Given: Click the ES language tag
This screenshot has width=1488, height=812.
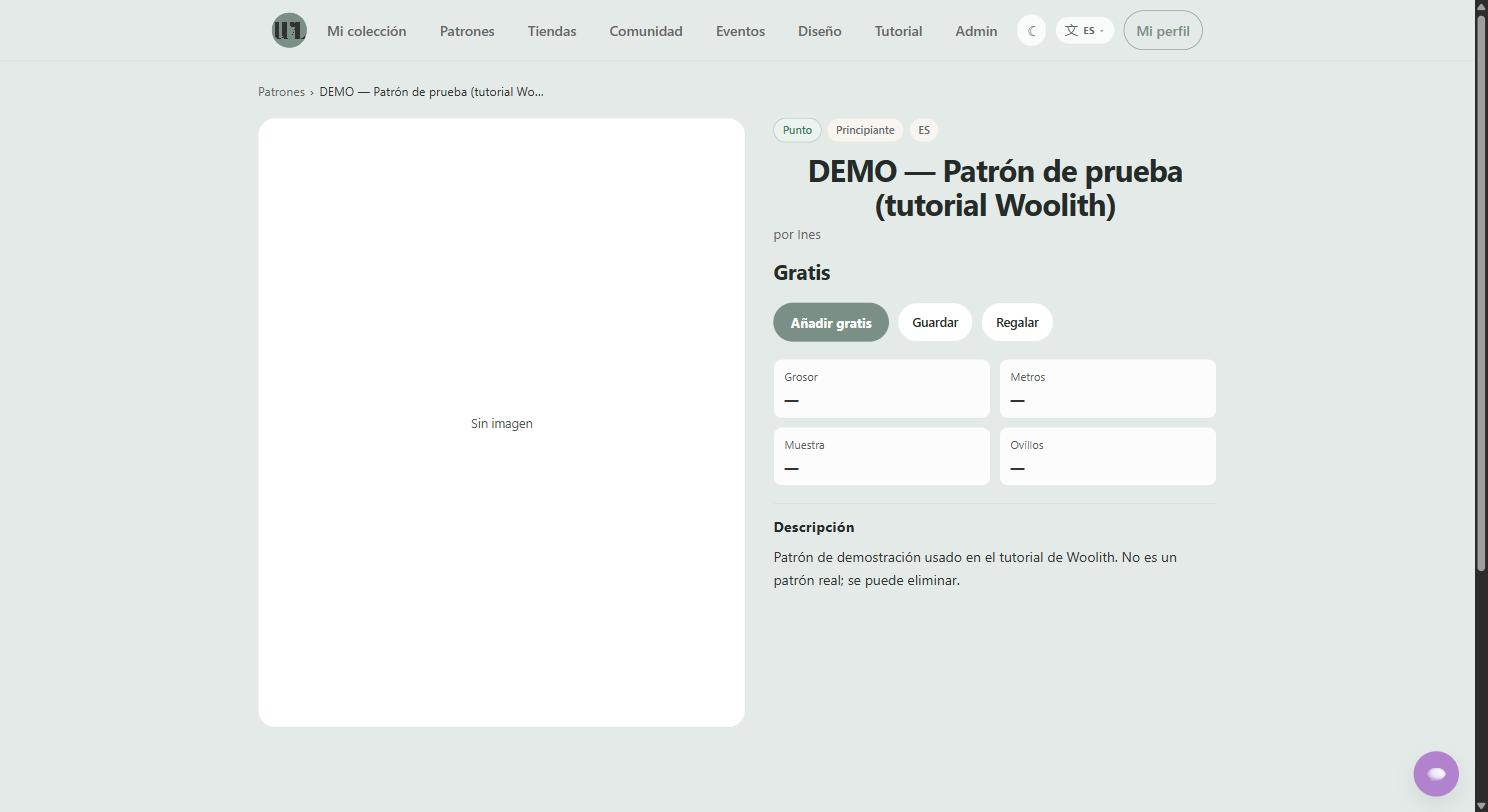Looking at the screenshot, I should 924,130.
